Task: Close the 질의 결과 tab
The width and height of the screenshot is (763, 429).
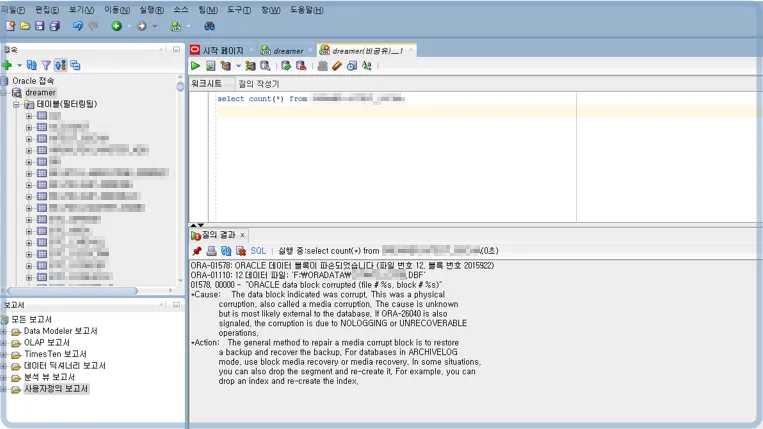Action: click(242, 235)
